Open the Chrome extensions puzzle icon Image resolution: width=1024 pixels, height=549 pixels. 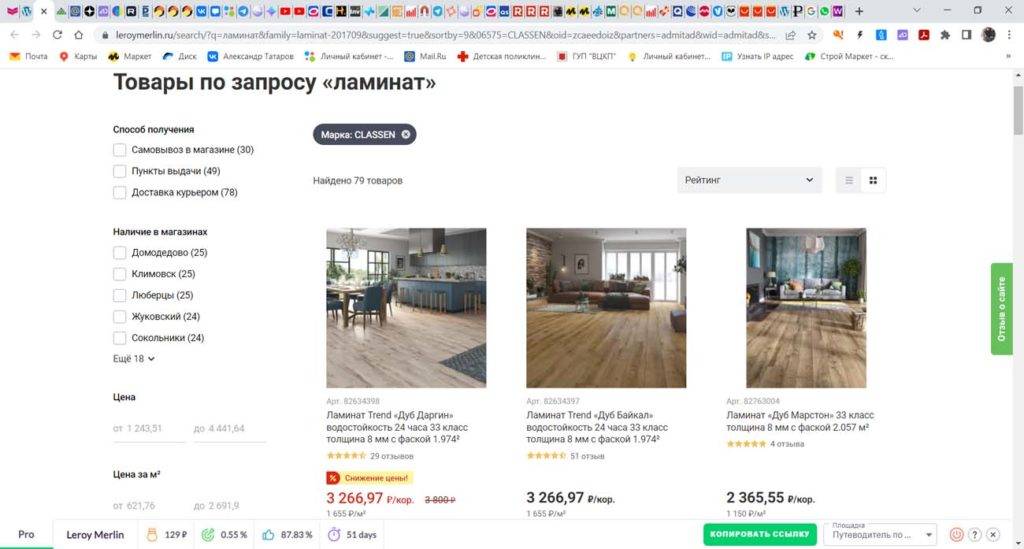943,34
